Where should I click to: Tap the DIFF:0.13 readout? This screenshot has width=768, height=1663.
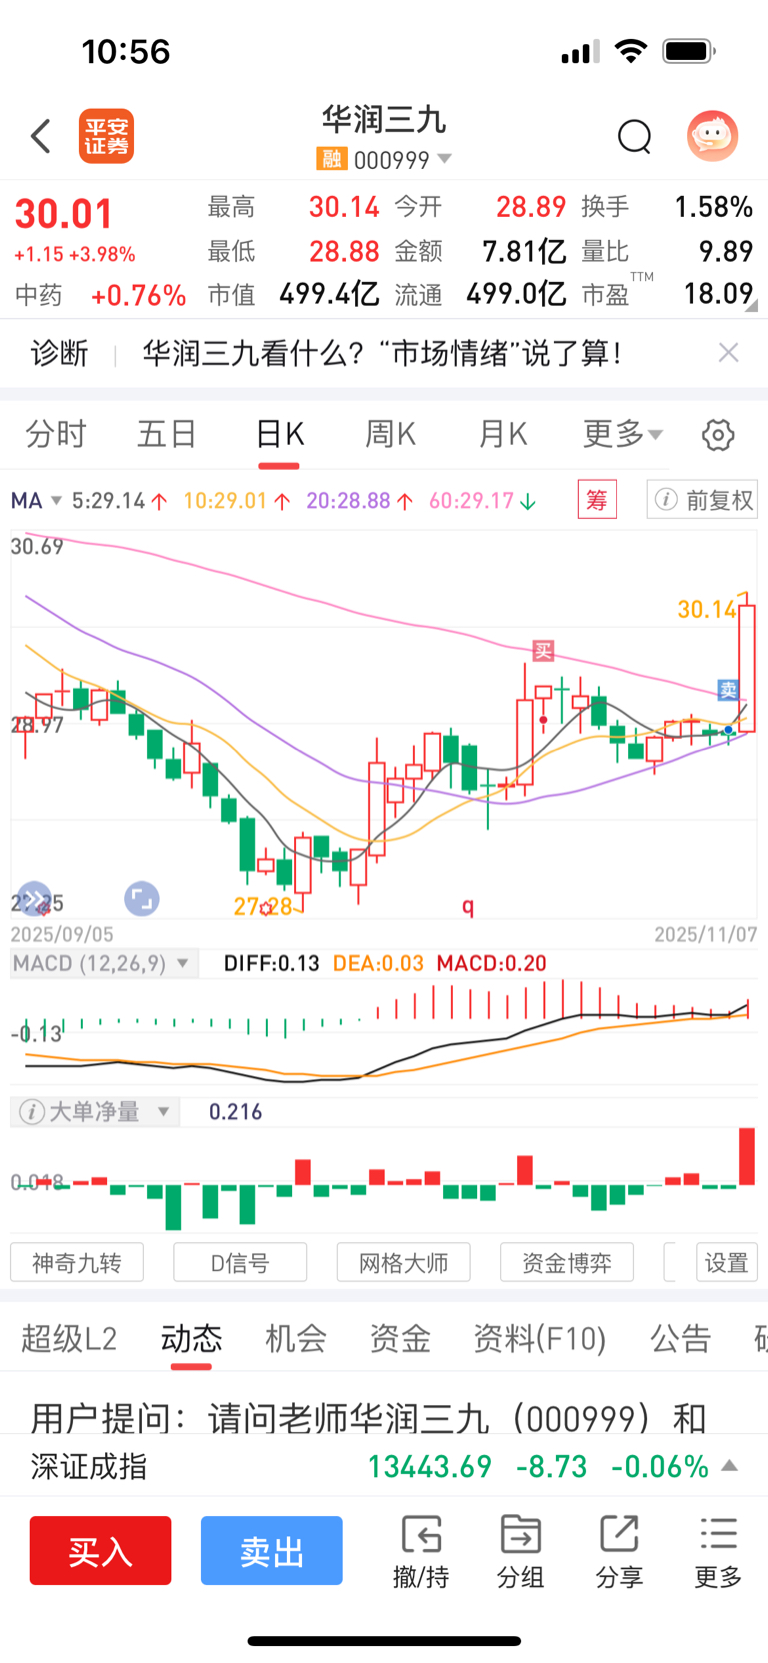271,963
